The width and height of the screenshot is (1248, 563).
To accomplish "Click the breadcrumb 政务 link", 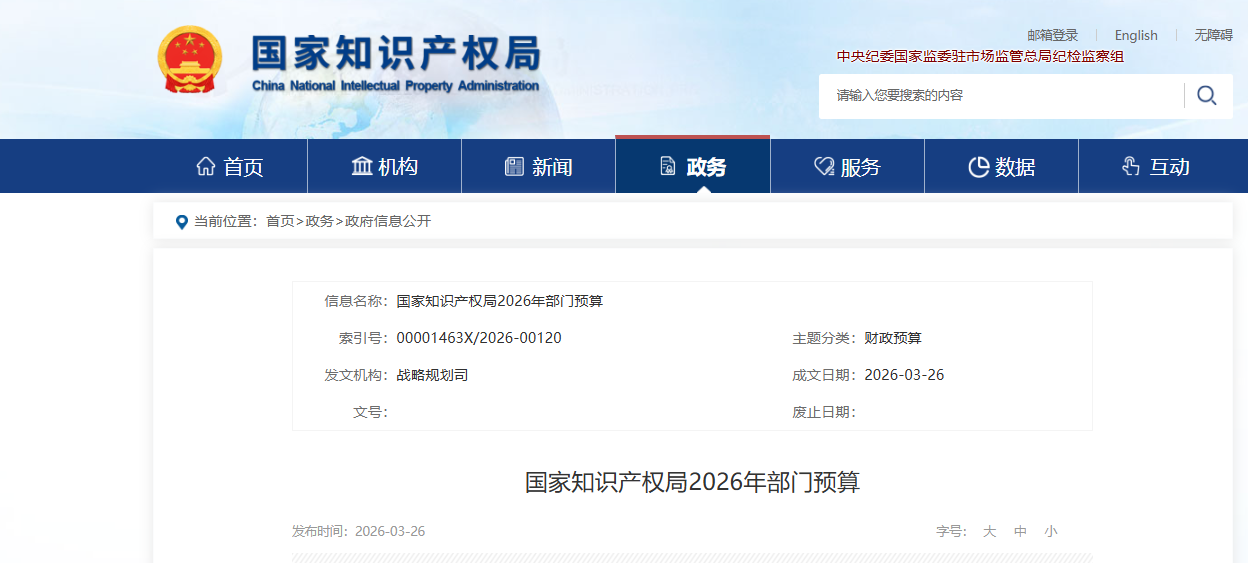I will coord(320,221).
